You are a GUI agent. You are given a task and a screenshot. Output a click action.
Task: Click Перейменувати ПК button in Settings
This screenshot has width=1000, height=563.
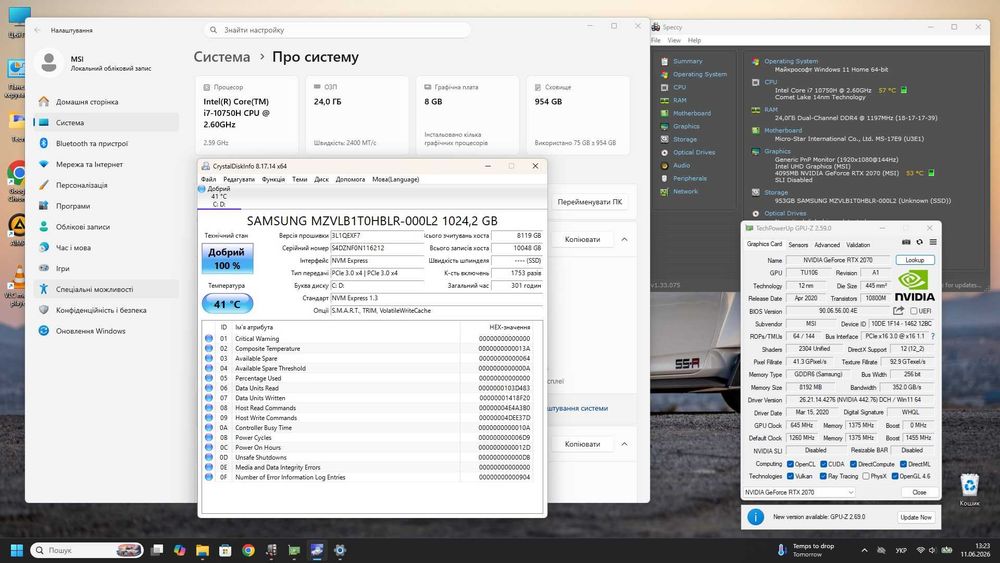pos(589,202)
